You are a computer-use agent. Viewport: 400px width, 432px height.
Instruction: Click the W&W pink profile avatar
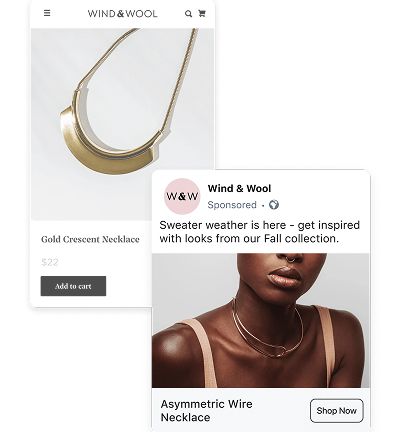point(182,196)
